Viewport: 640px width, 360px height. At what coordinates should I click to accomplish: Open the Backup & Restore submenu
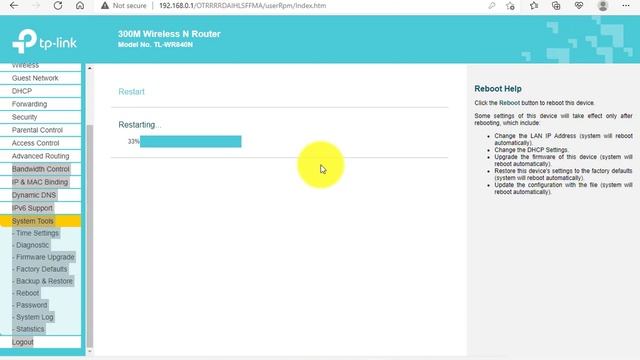coord(44,281)
